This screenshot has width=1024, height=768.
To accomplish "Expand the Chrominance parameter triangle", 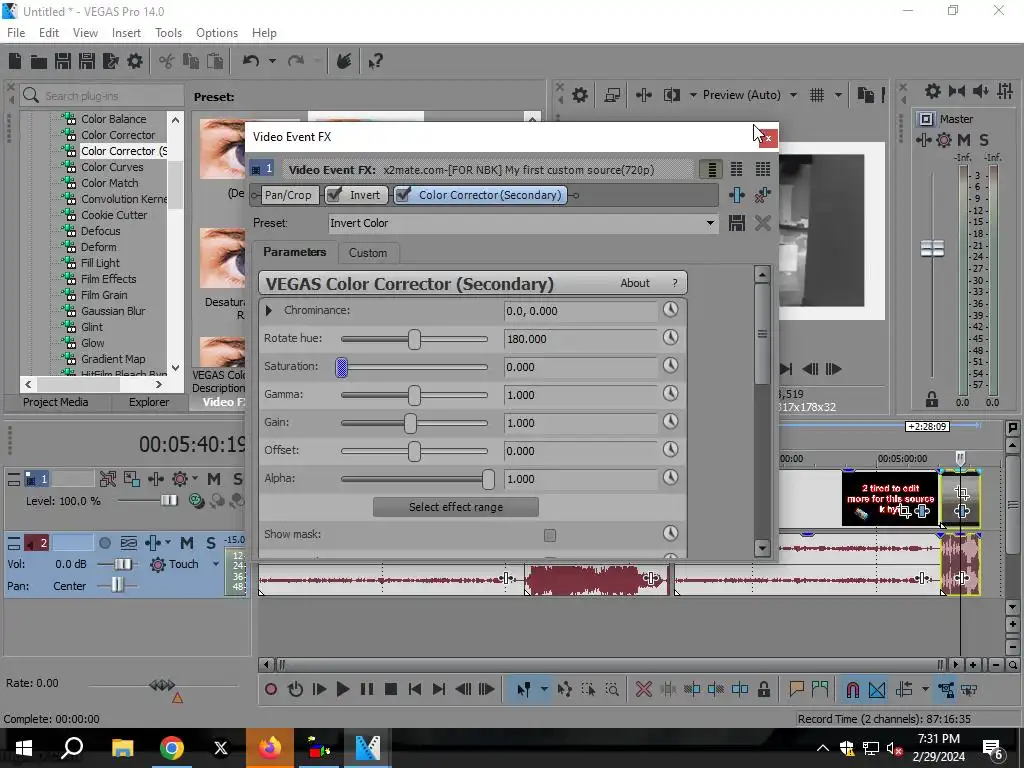I will [268, 311].
